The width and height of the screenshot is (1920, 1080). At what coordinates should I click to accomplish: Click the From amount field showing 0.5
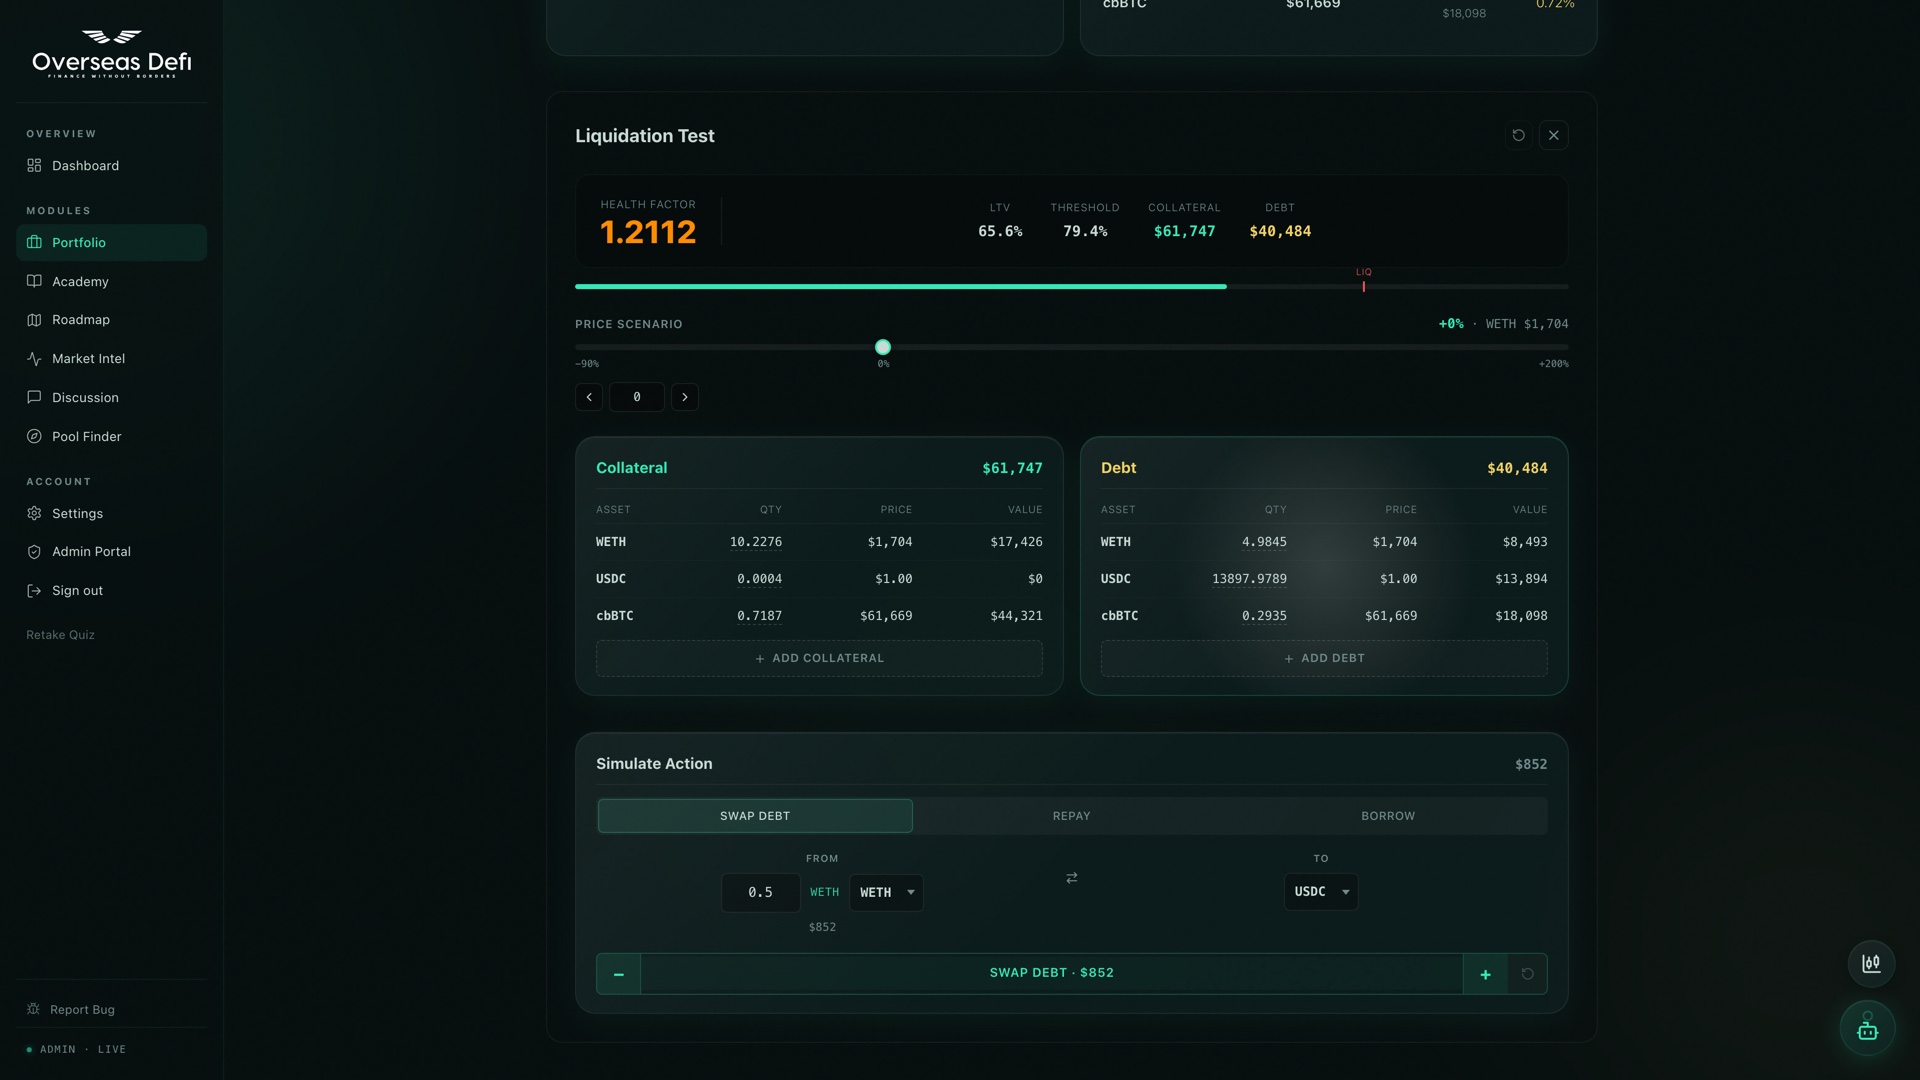[760, 892]
